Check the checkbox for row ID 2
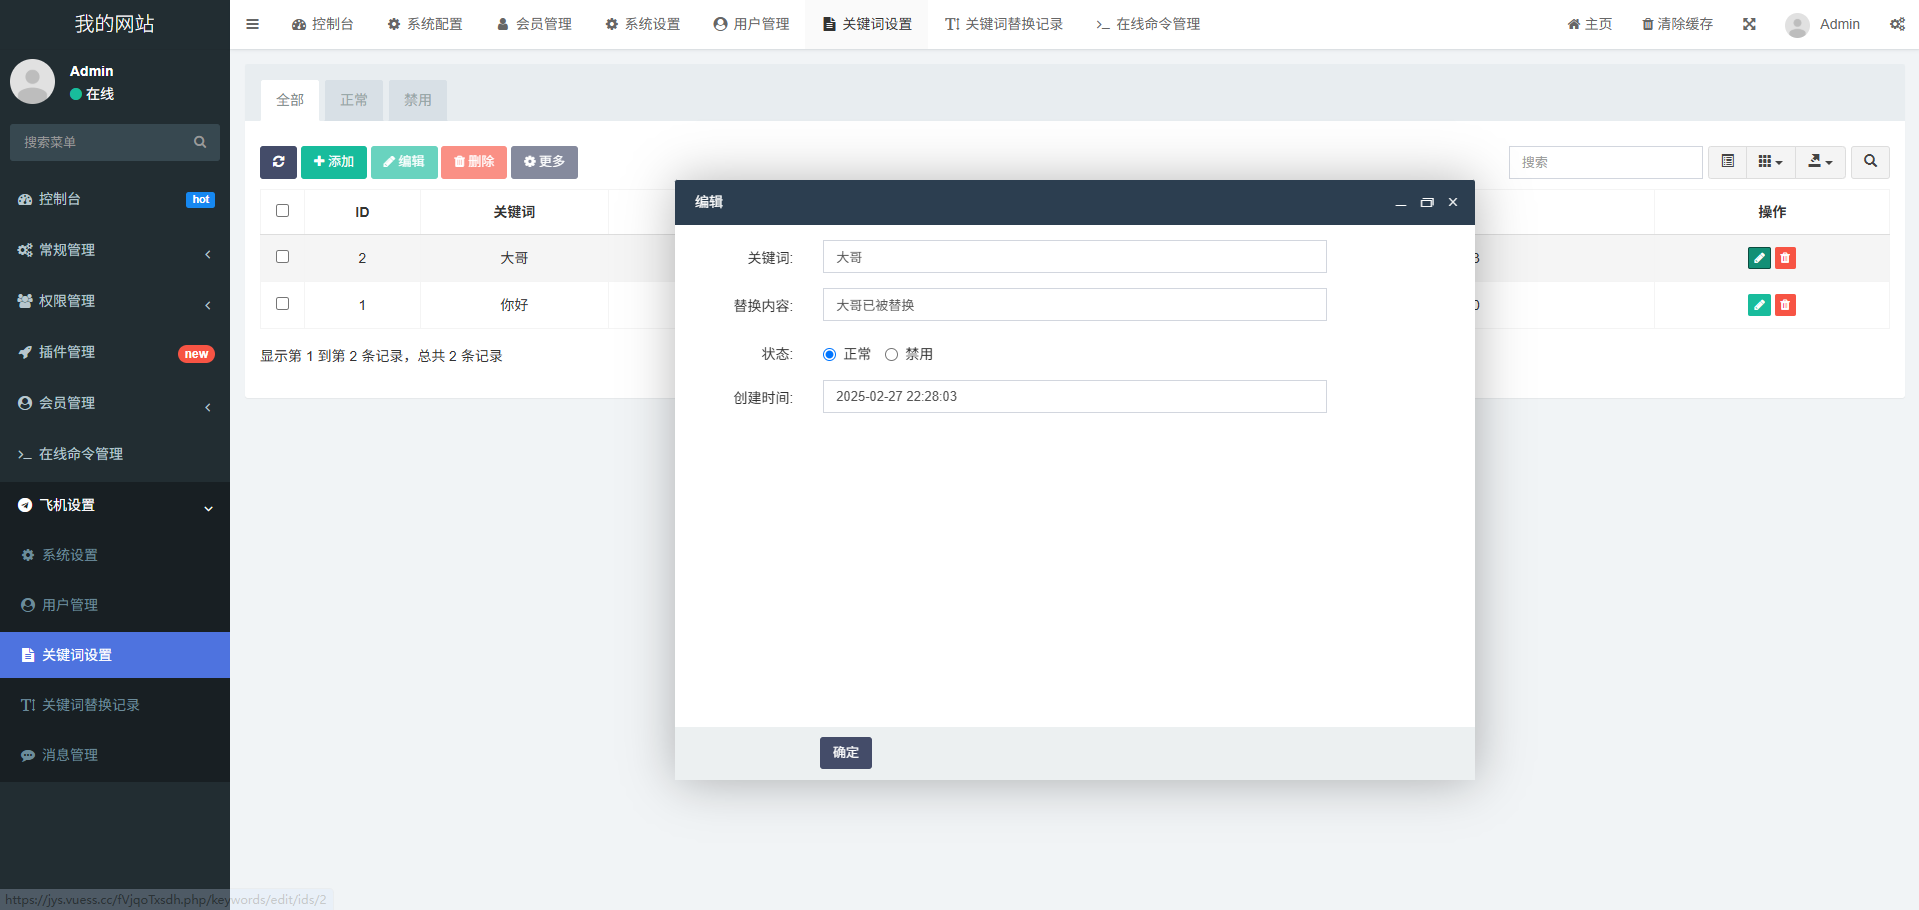 coord(282,256)
